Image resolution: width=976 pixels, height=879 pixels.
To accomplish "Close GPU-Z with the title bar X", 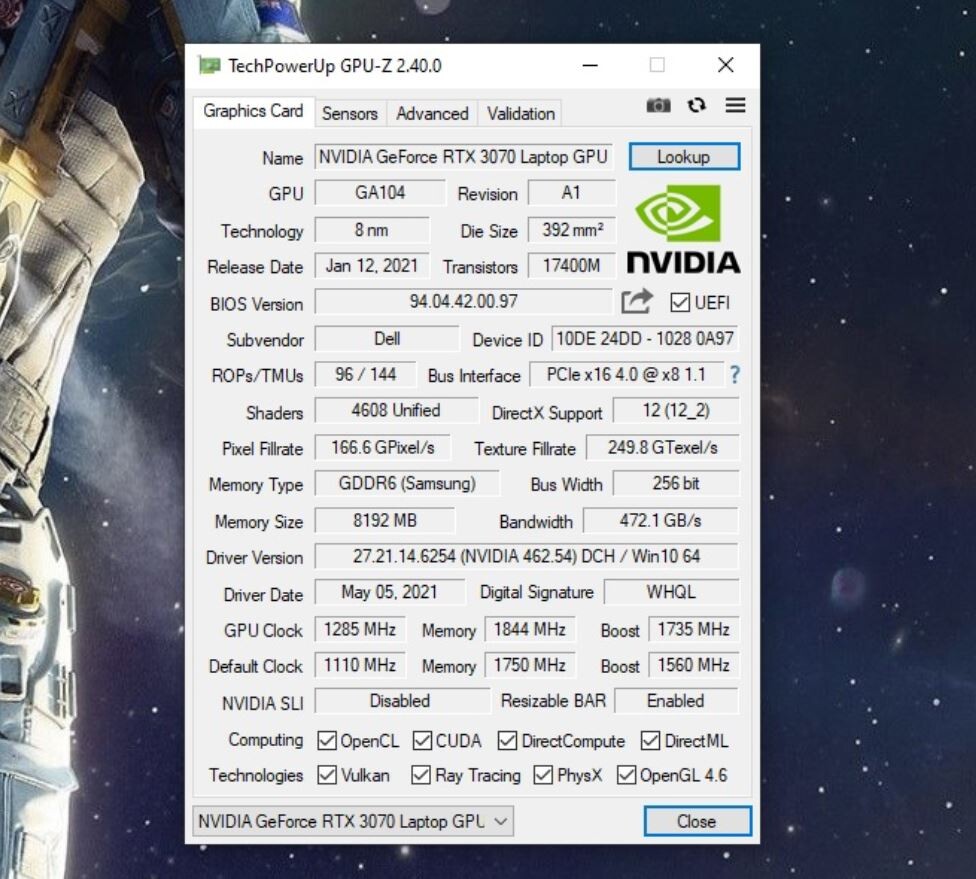I will click(x=726, y=65).
